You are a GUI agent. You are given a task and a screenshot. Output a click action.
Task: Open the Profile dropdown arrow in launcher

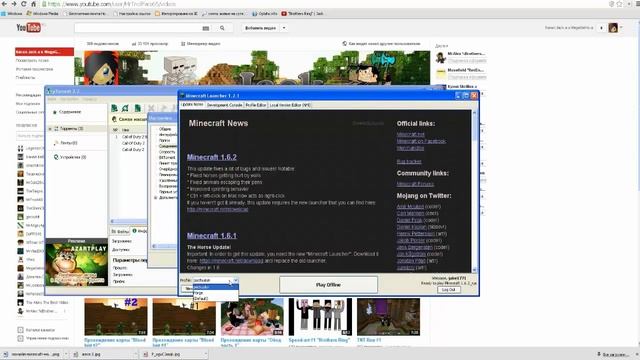pos(236,280)
